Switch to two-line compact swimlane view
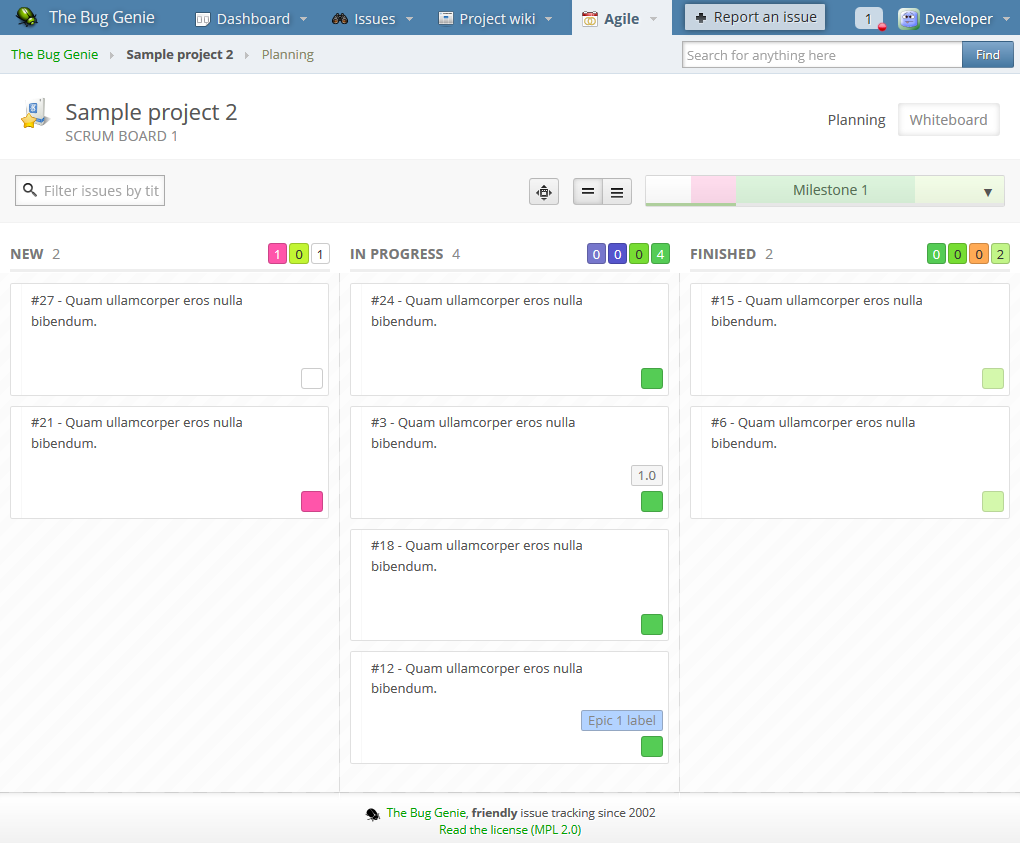 tap(588, 192)
